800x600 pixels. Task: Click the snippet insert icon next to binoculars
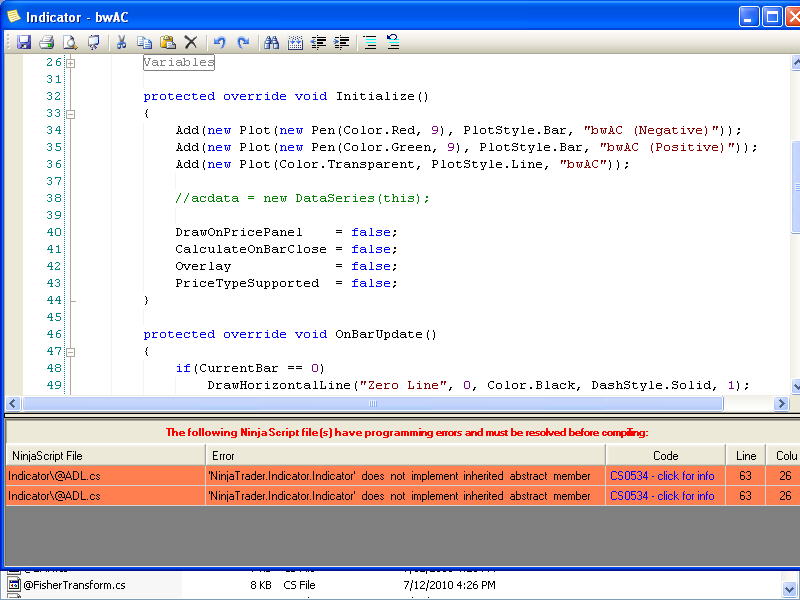(295, 42)
